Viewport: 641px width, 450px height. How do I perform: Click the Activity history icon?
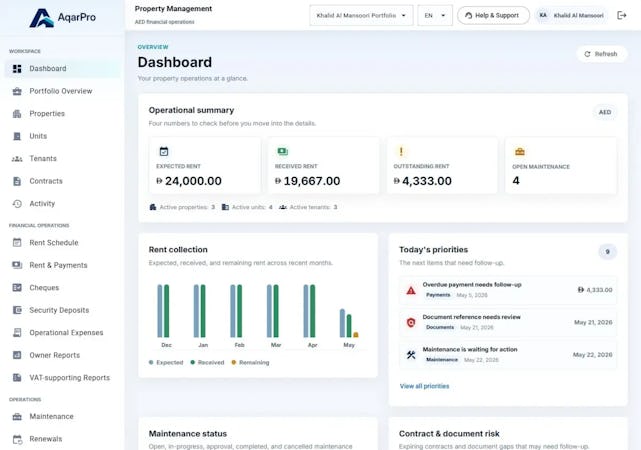(x=17, y=204)
